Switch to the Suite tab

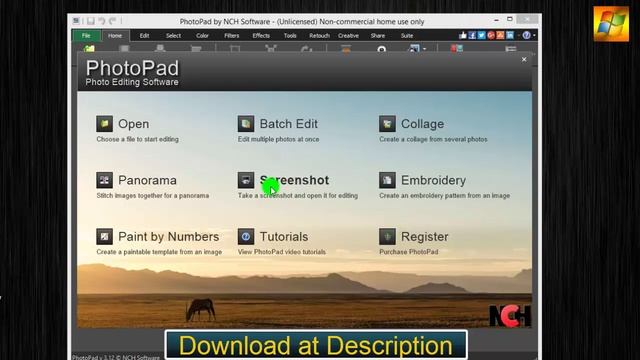click(407, 36)
